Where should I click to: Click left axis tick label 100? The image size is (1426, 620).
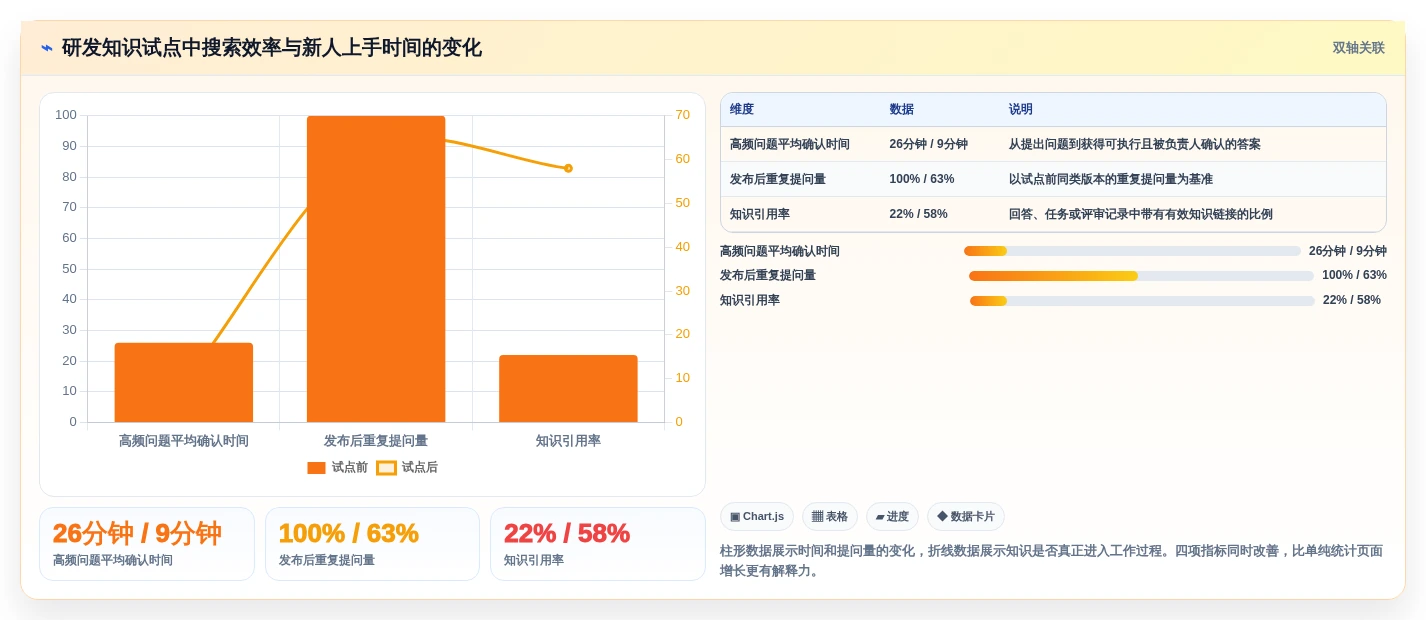66,115
